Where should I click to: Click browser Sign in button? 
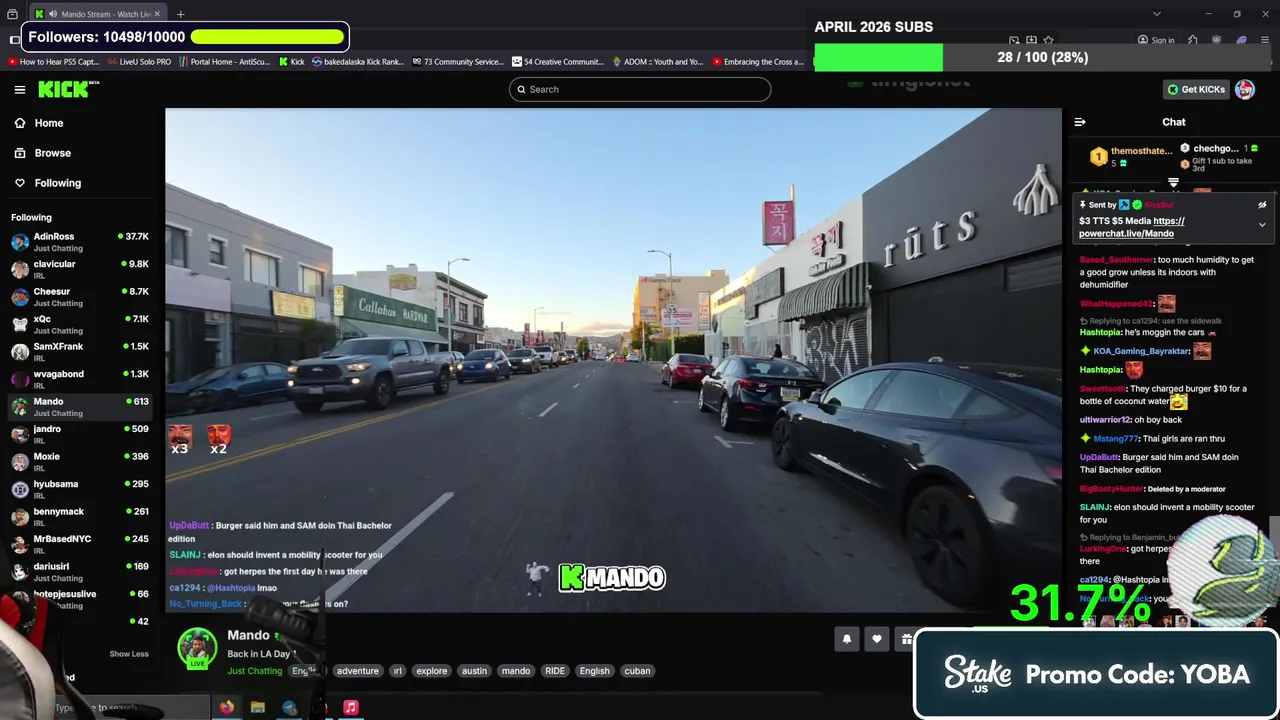1156,40
